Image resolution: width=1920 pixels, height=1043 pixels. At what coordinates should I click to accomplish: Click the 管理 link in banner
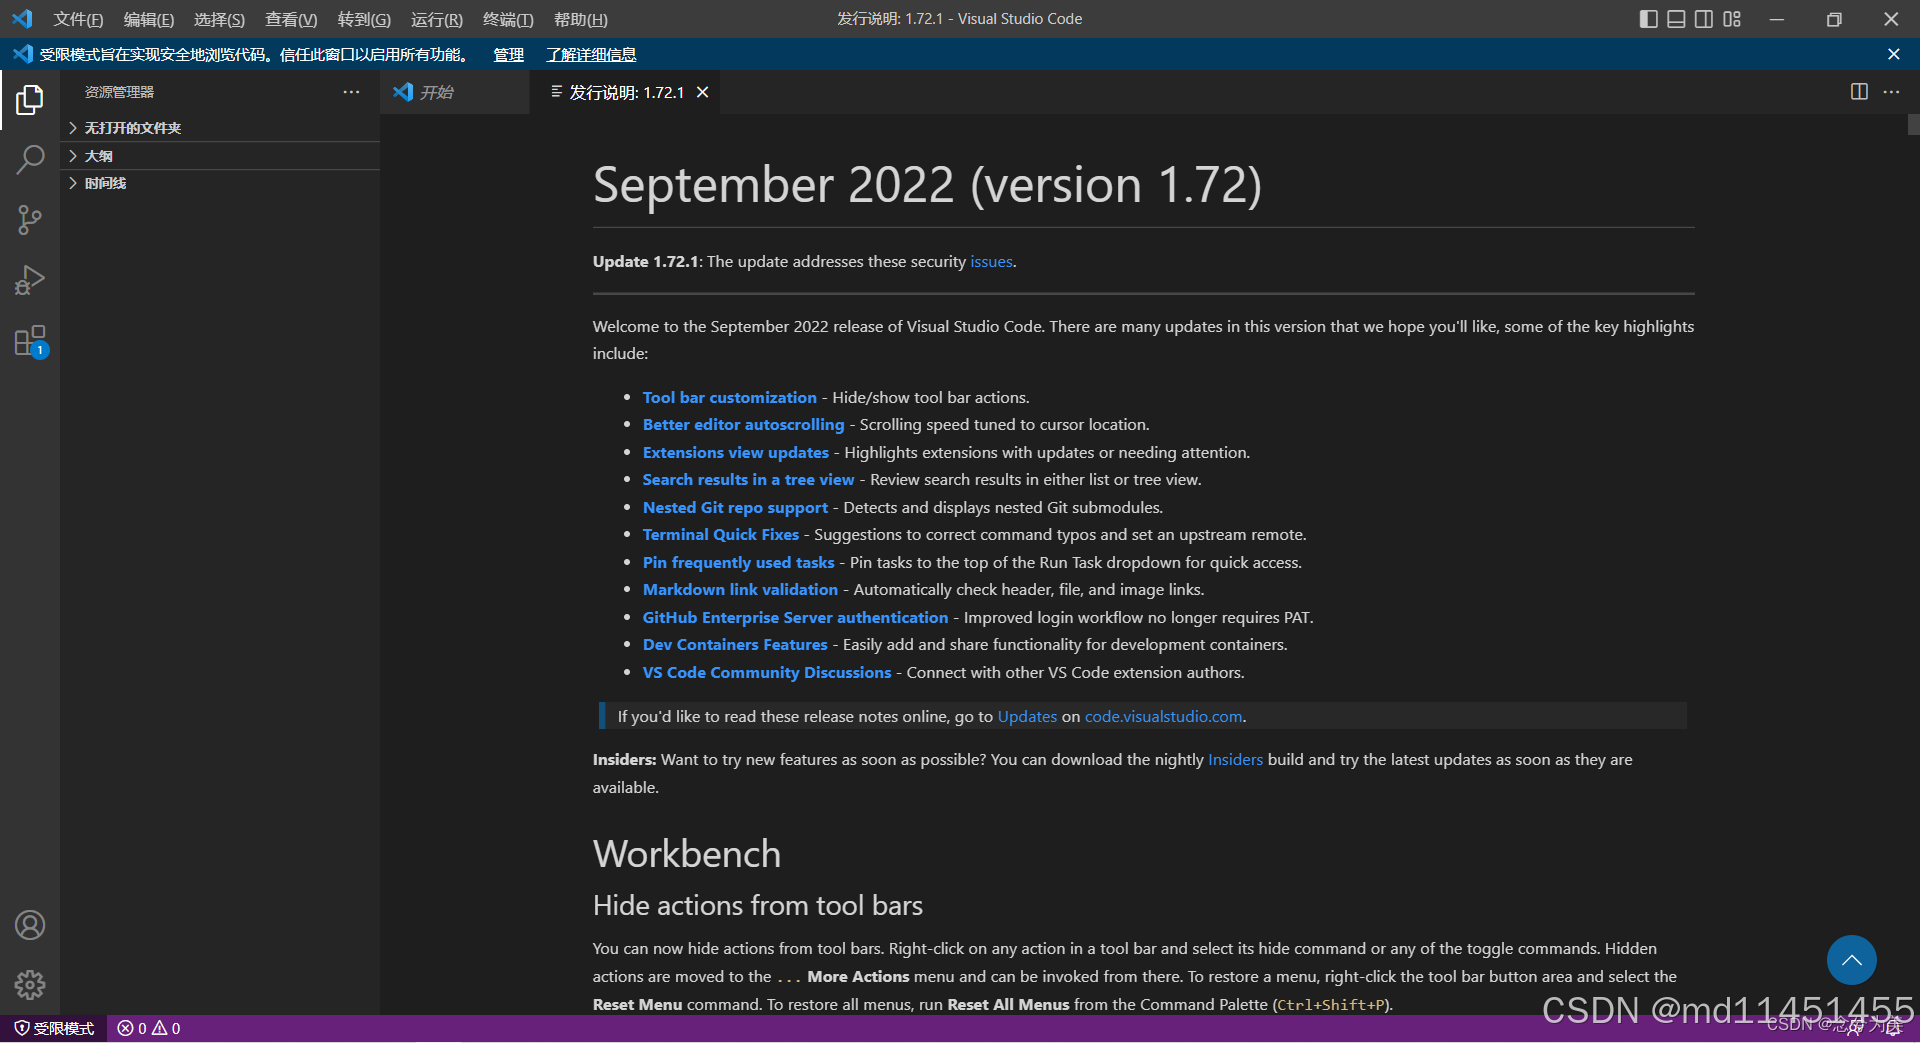tap(508, 55)
